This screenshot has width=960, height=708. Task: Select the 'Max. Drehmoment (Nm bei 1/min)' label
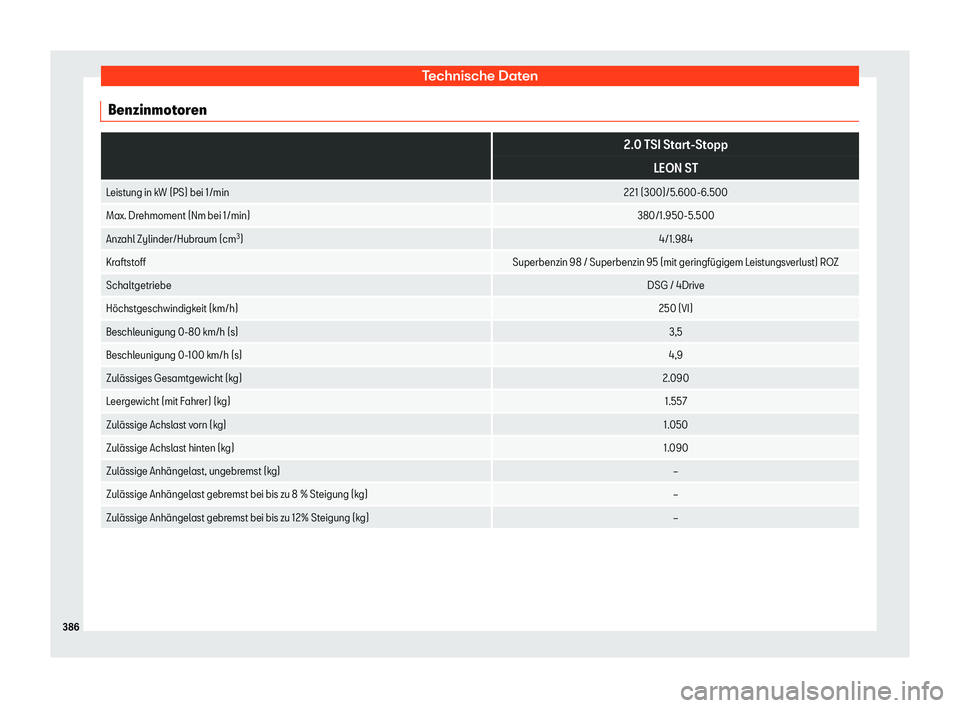pyautogui.click(x=178, y=216)
